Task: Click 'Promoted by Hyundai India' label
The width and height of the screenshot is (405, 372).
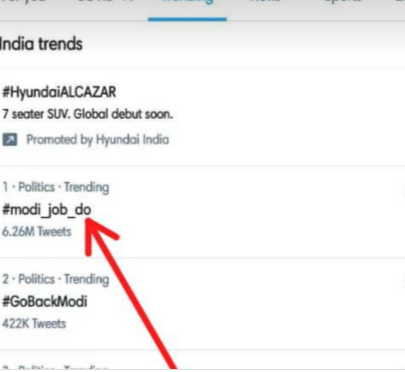Action: click(x=98, y=140)
